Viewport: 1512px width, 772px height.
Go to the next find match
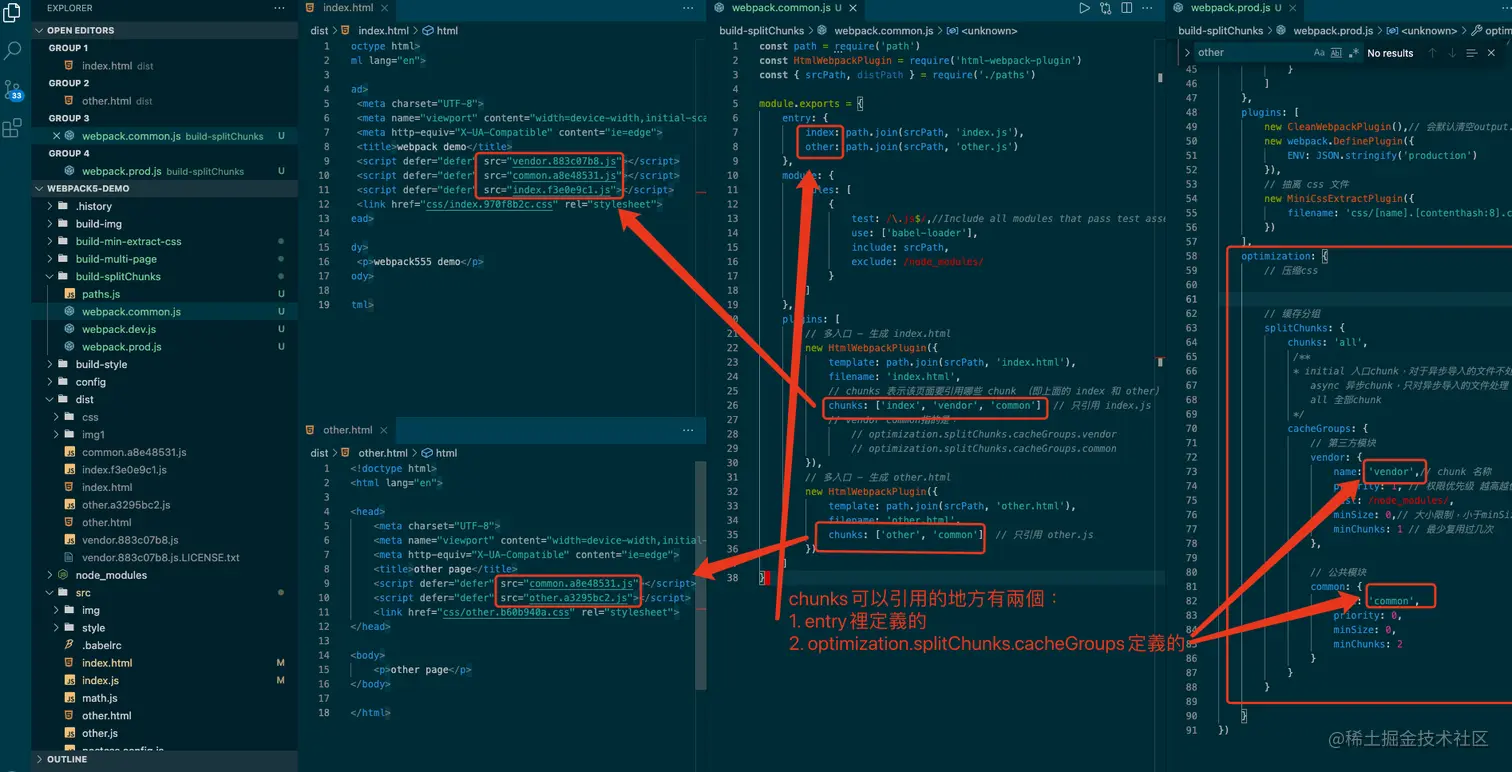(1452, 53)
